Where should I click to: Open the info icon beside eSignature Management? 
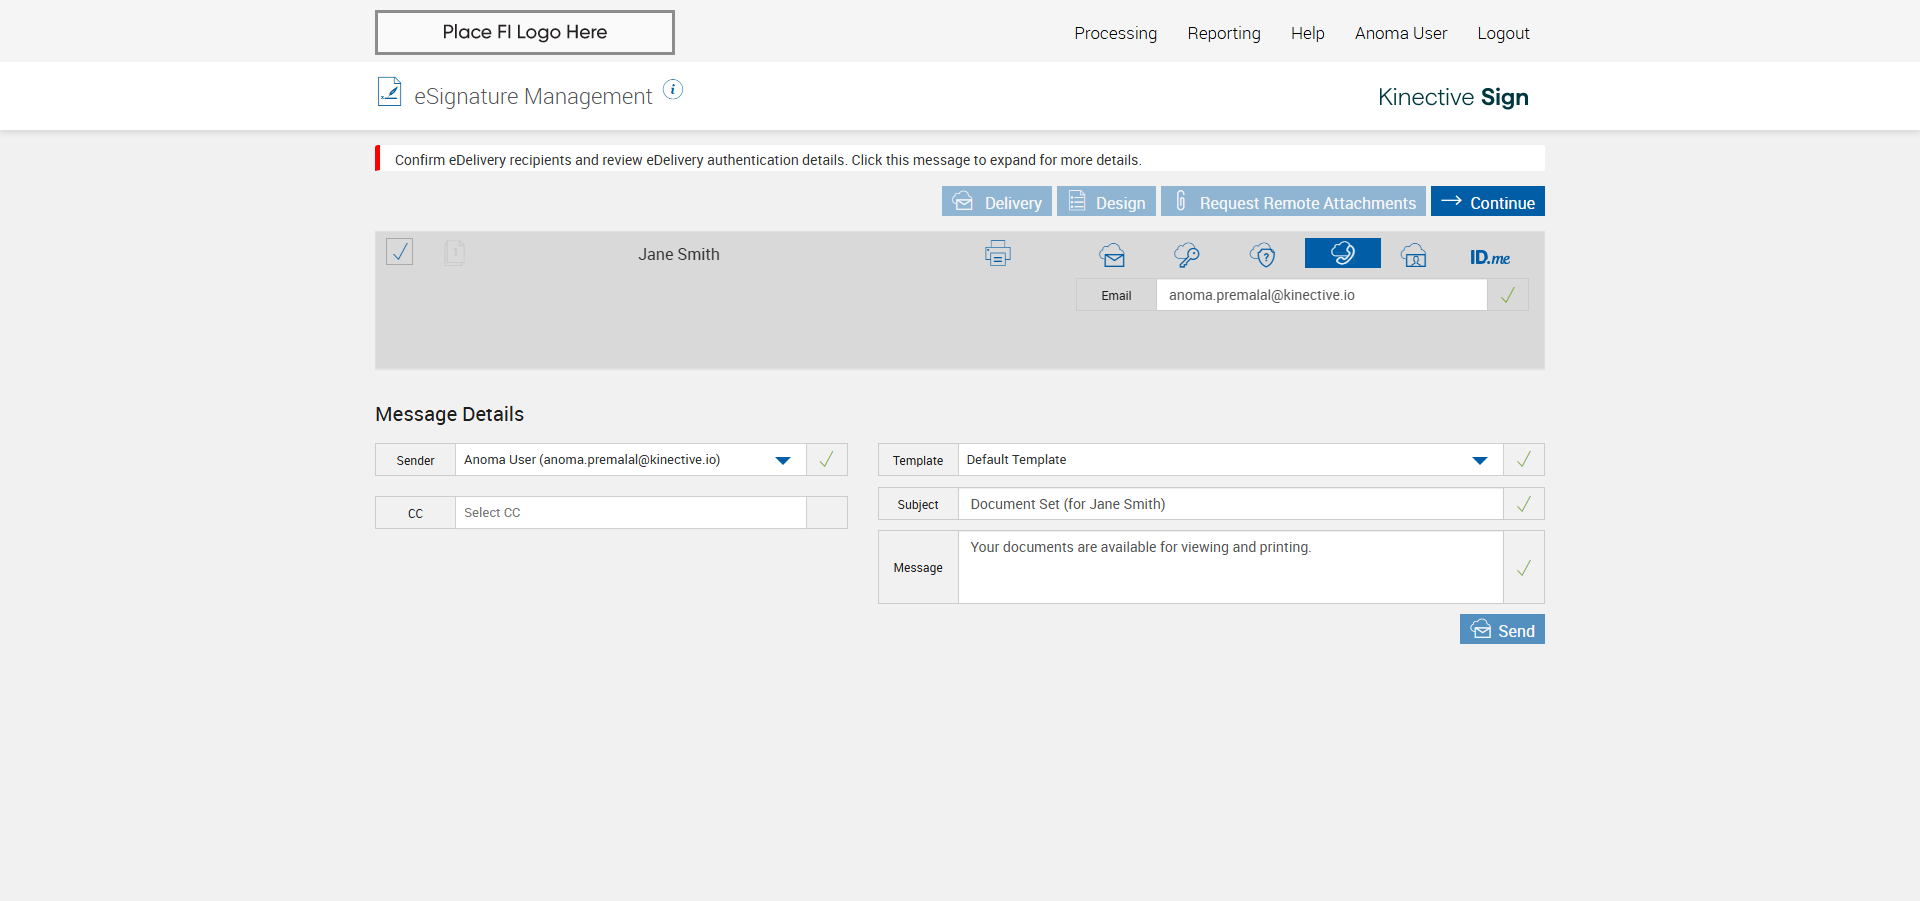point(673,90)
